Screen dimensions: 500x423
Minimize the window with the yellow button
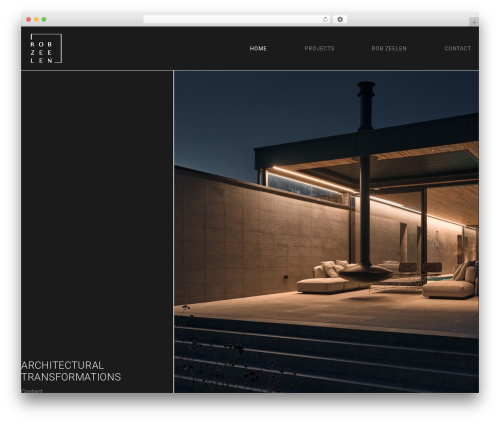[x=36, y=20]
